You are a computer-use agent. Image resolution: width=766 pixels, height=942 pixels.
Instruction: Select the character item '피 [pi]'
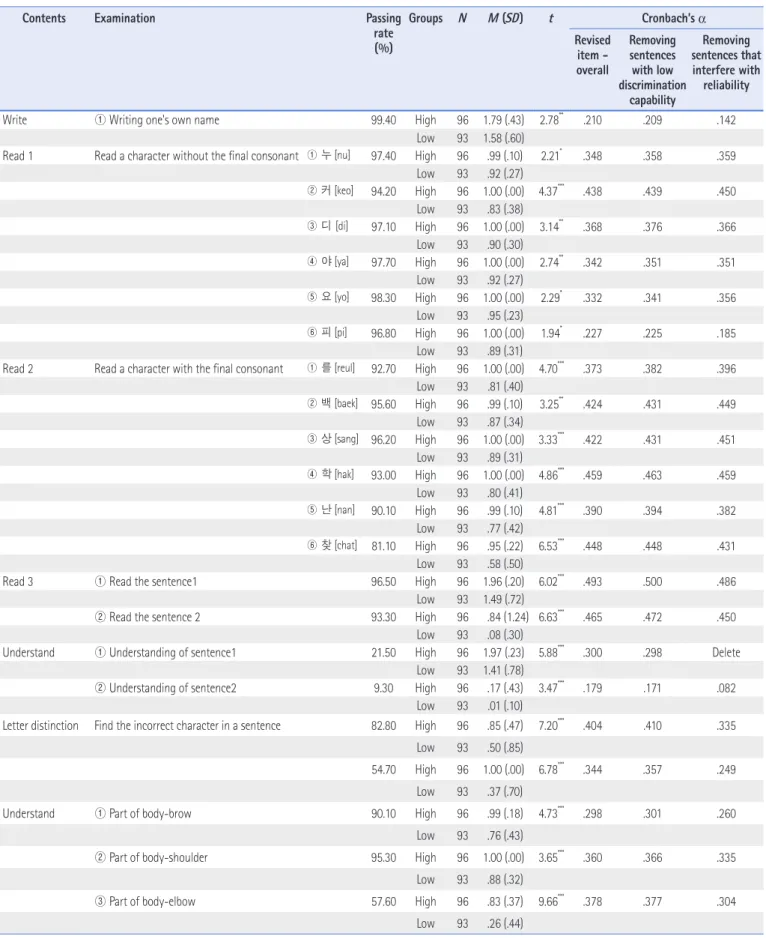(x=327, y=332)
